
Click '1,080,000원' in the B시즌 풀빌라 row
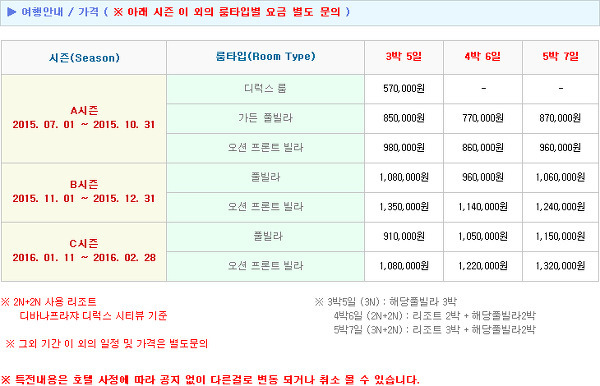coord(404,178)
